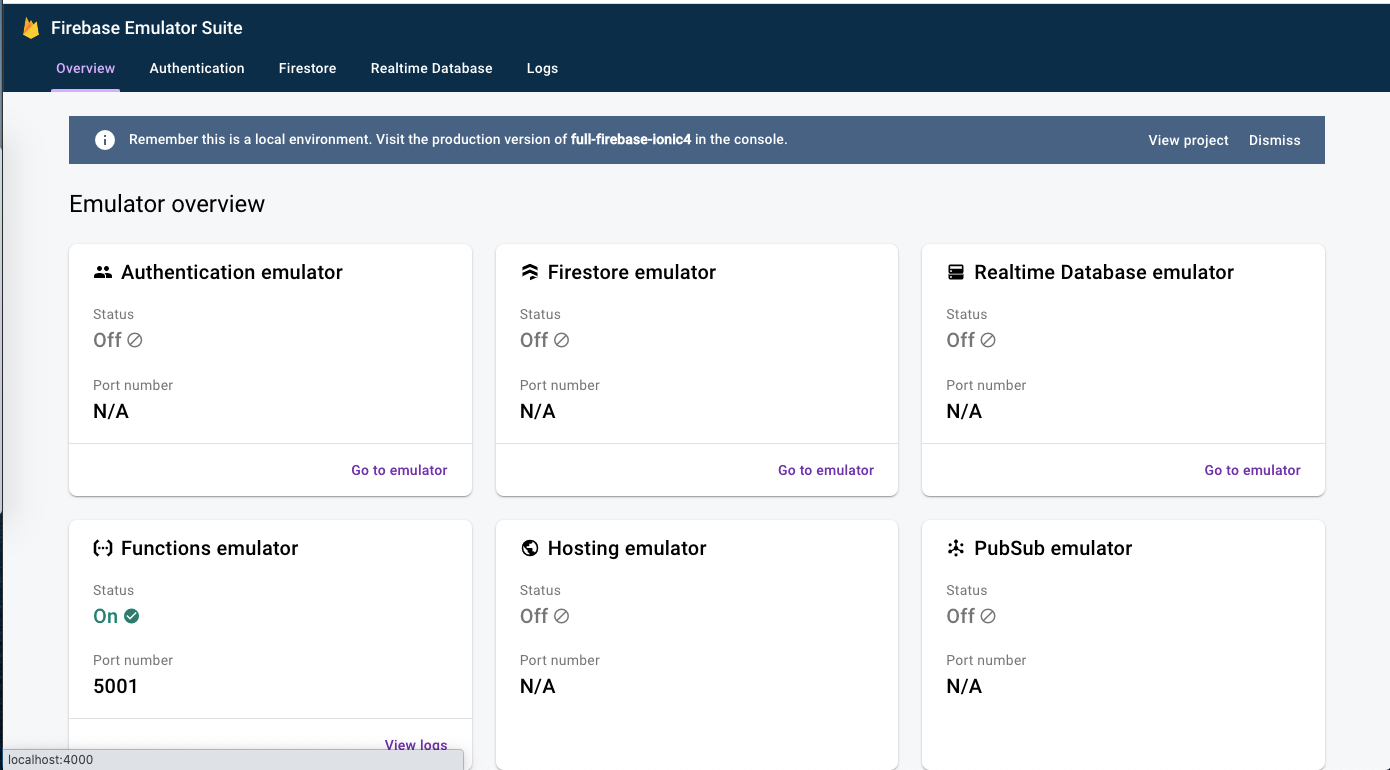Click the Realtime Database emulator storage icon

click(956, 272)
